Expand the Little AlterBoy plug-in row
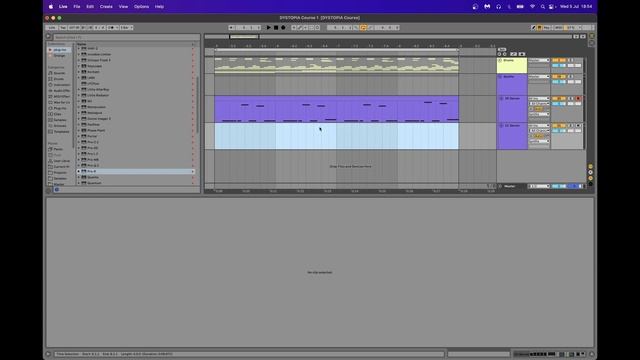The image size is (640, 360). point(79,89)
